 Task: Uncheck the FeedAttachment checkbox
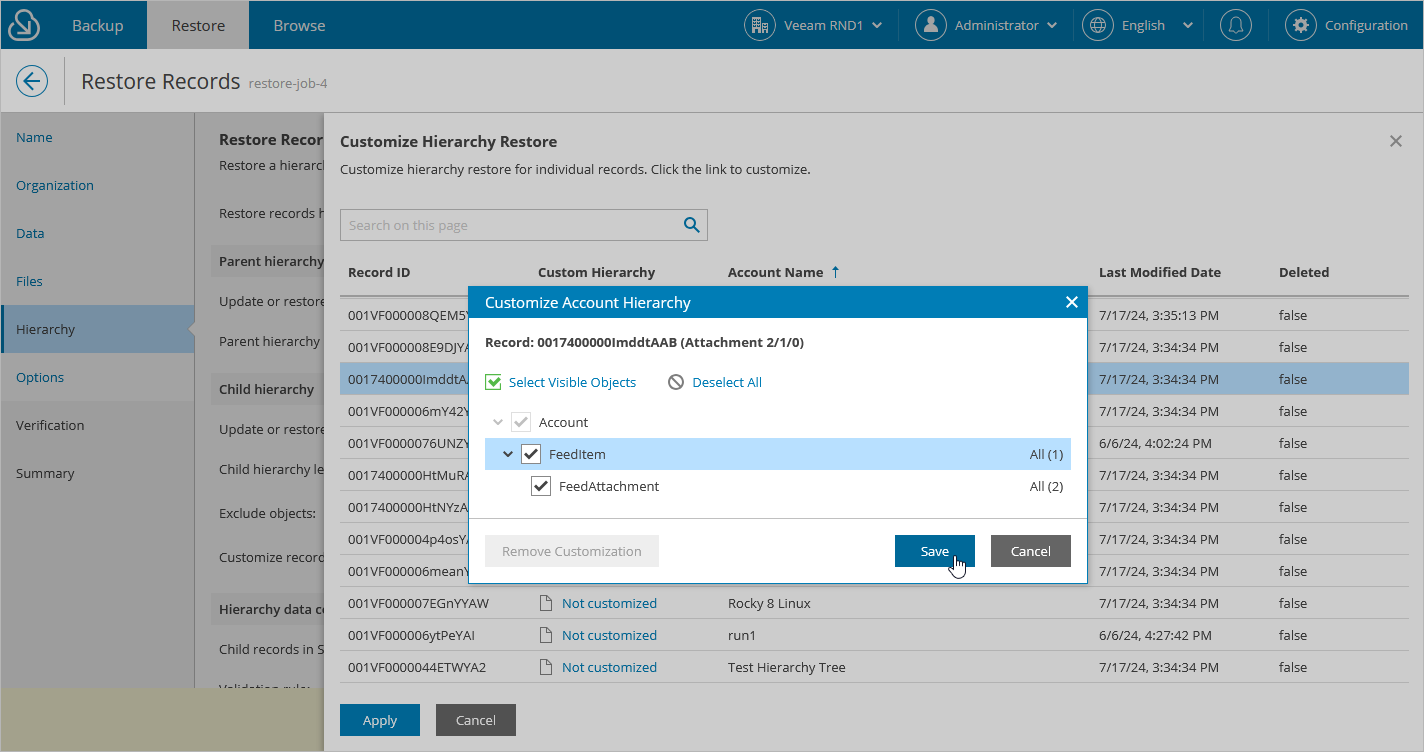[541, 486]
